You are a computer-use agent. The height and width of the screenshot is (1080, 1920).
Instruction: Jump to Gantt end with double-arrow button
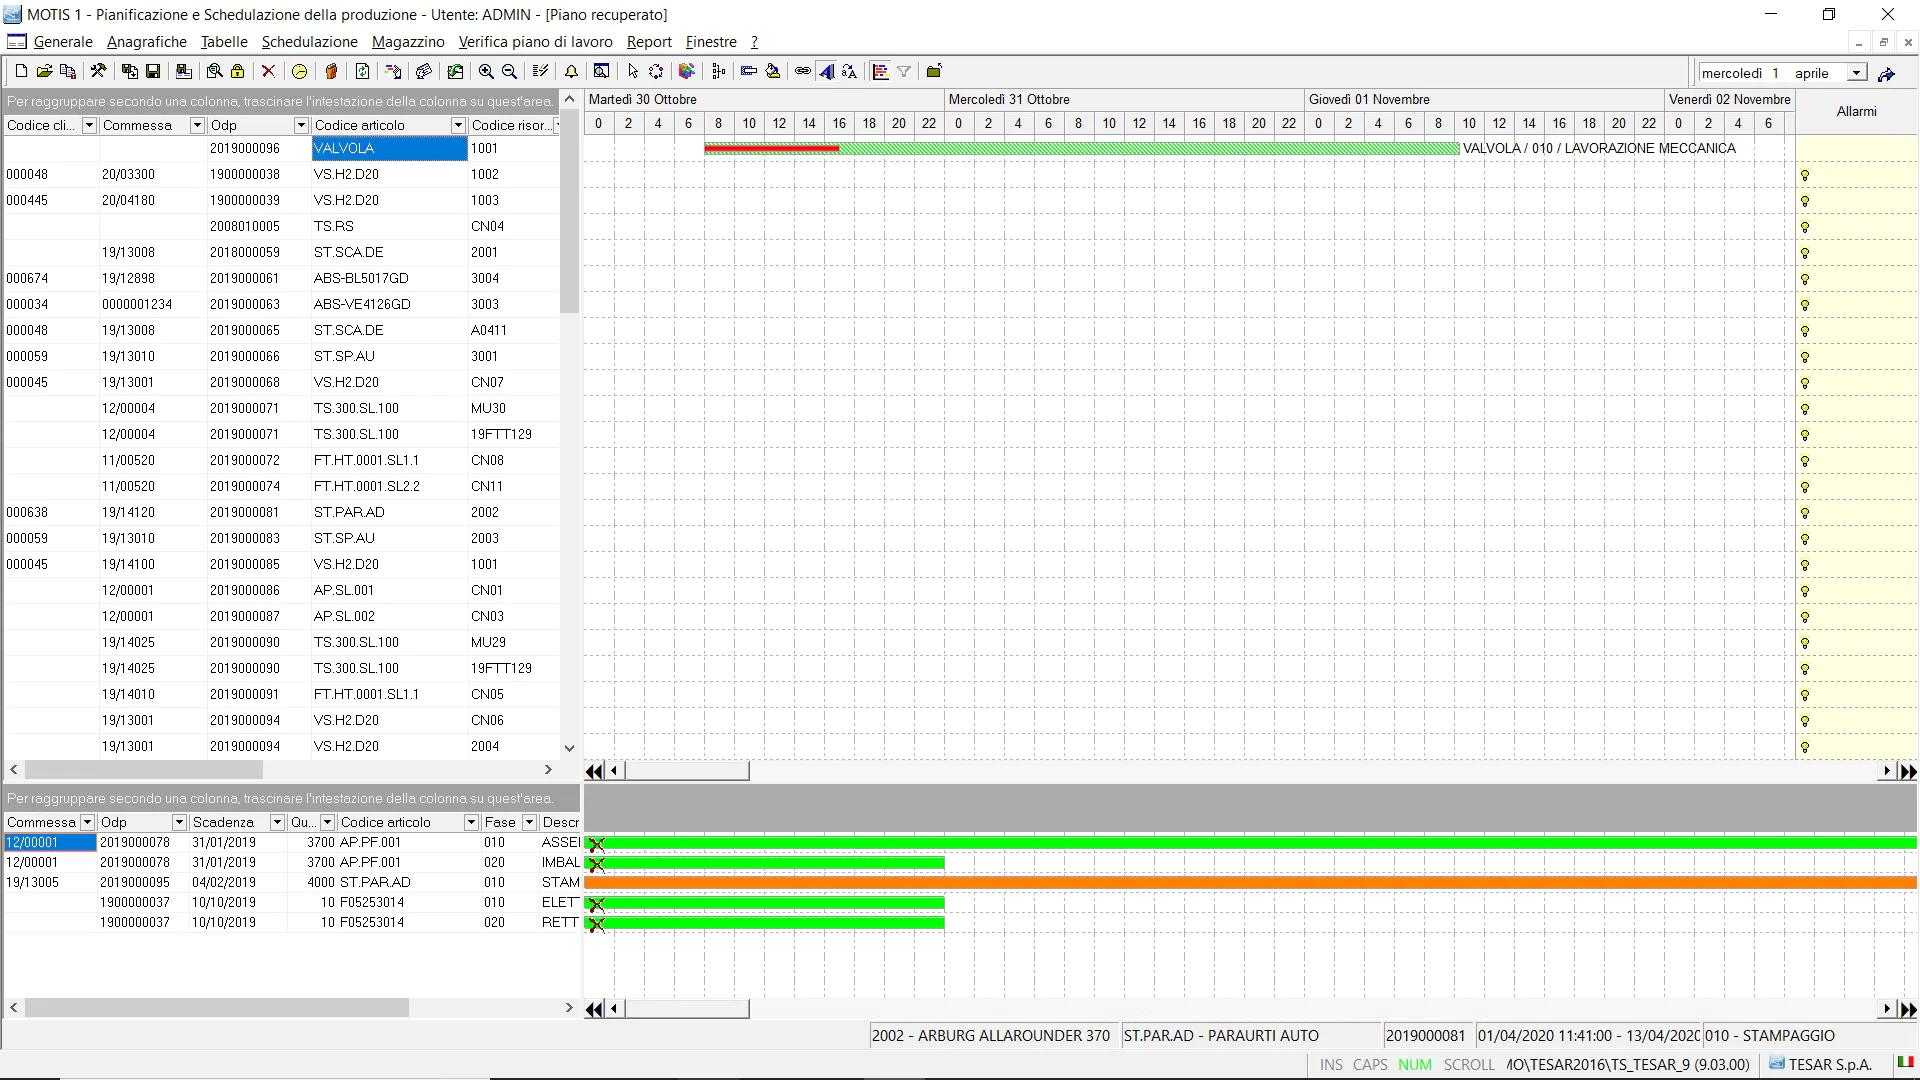pos(1908,771)
